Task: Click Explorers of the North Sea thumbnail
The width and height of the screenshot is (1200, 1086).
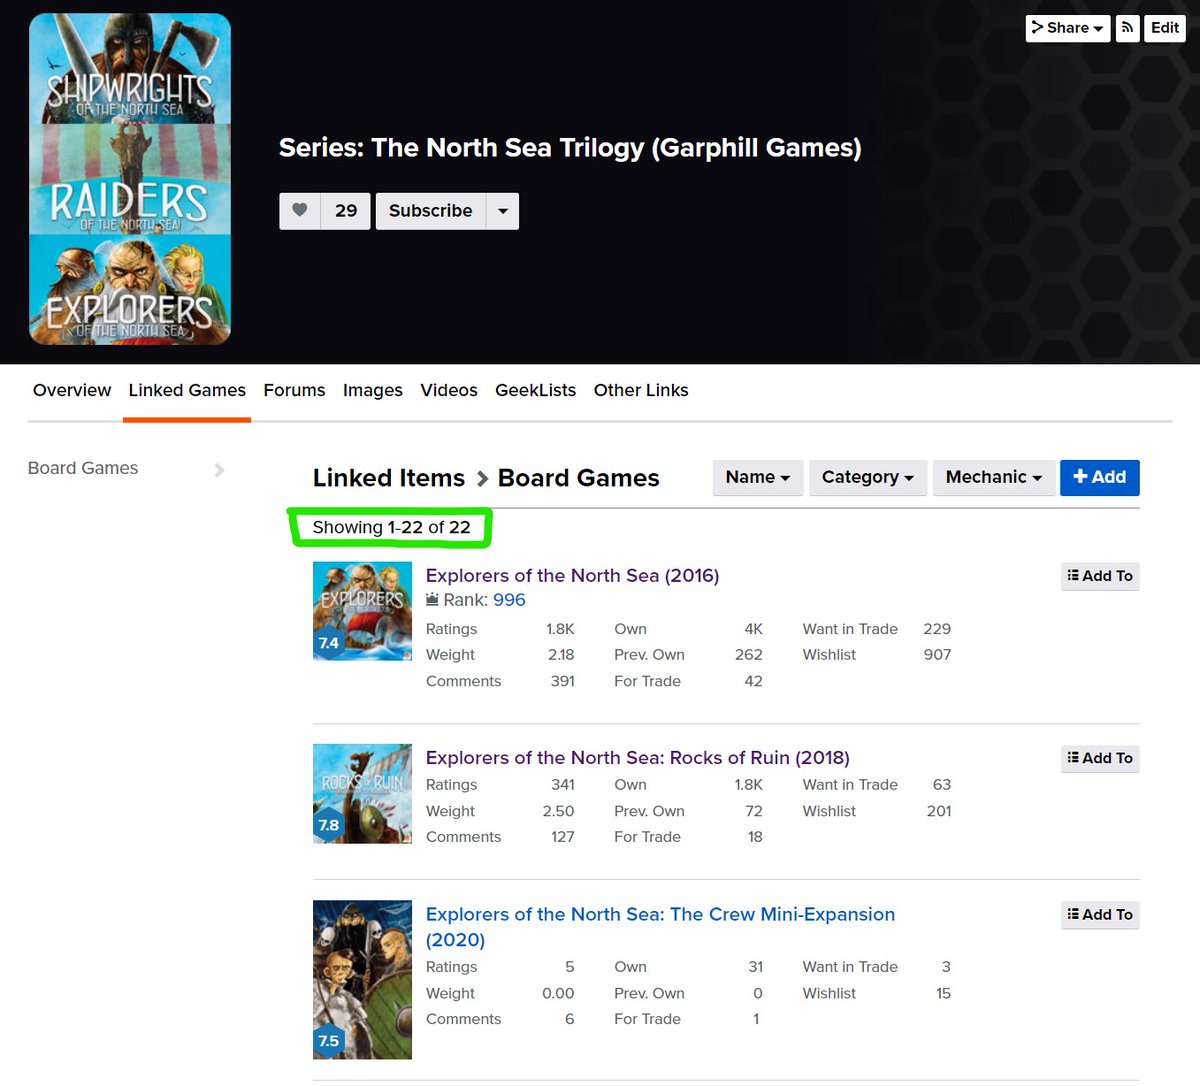Action: (362, 611)
